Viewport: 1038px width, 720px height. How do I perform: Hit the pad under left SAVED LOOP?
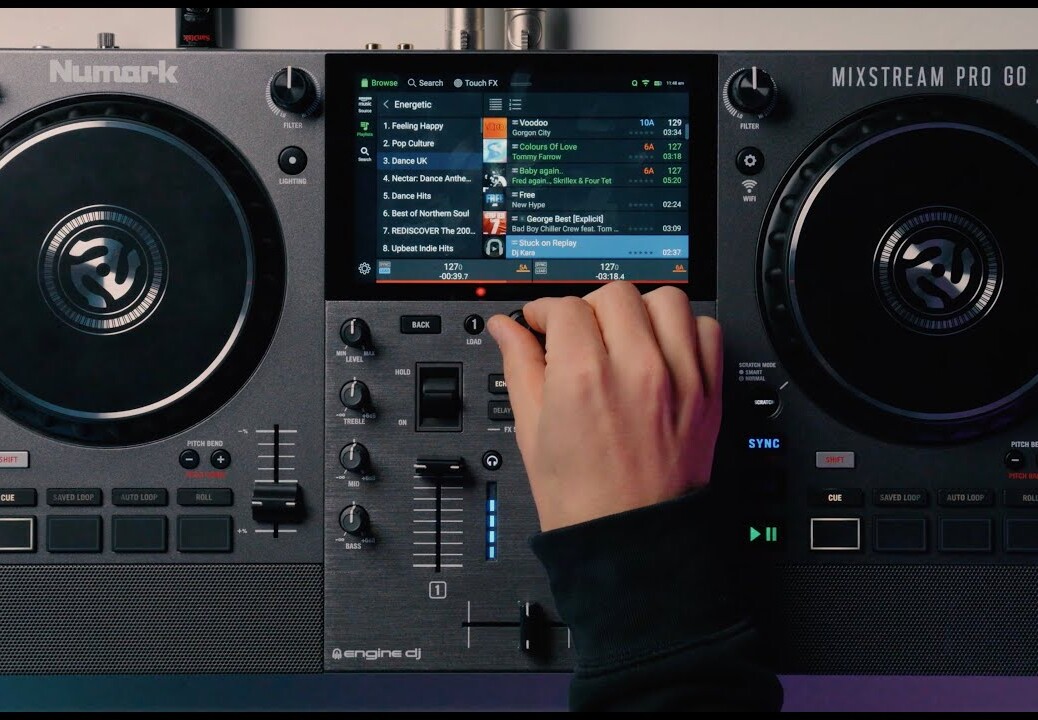click(x=74, y=534)
